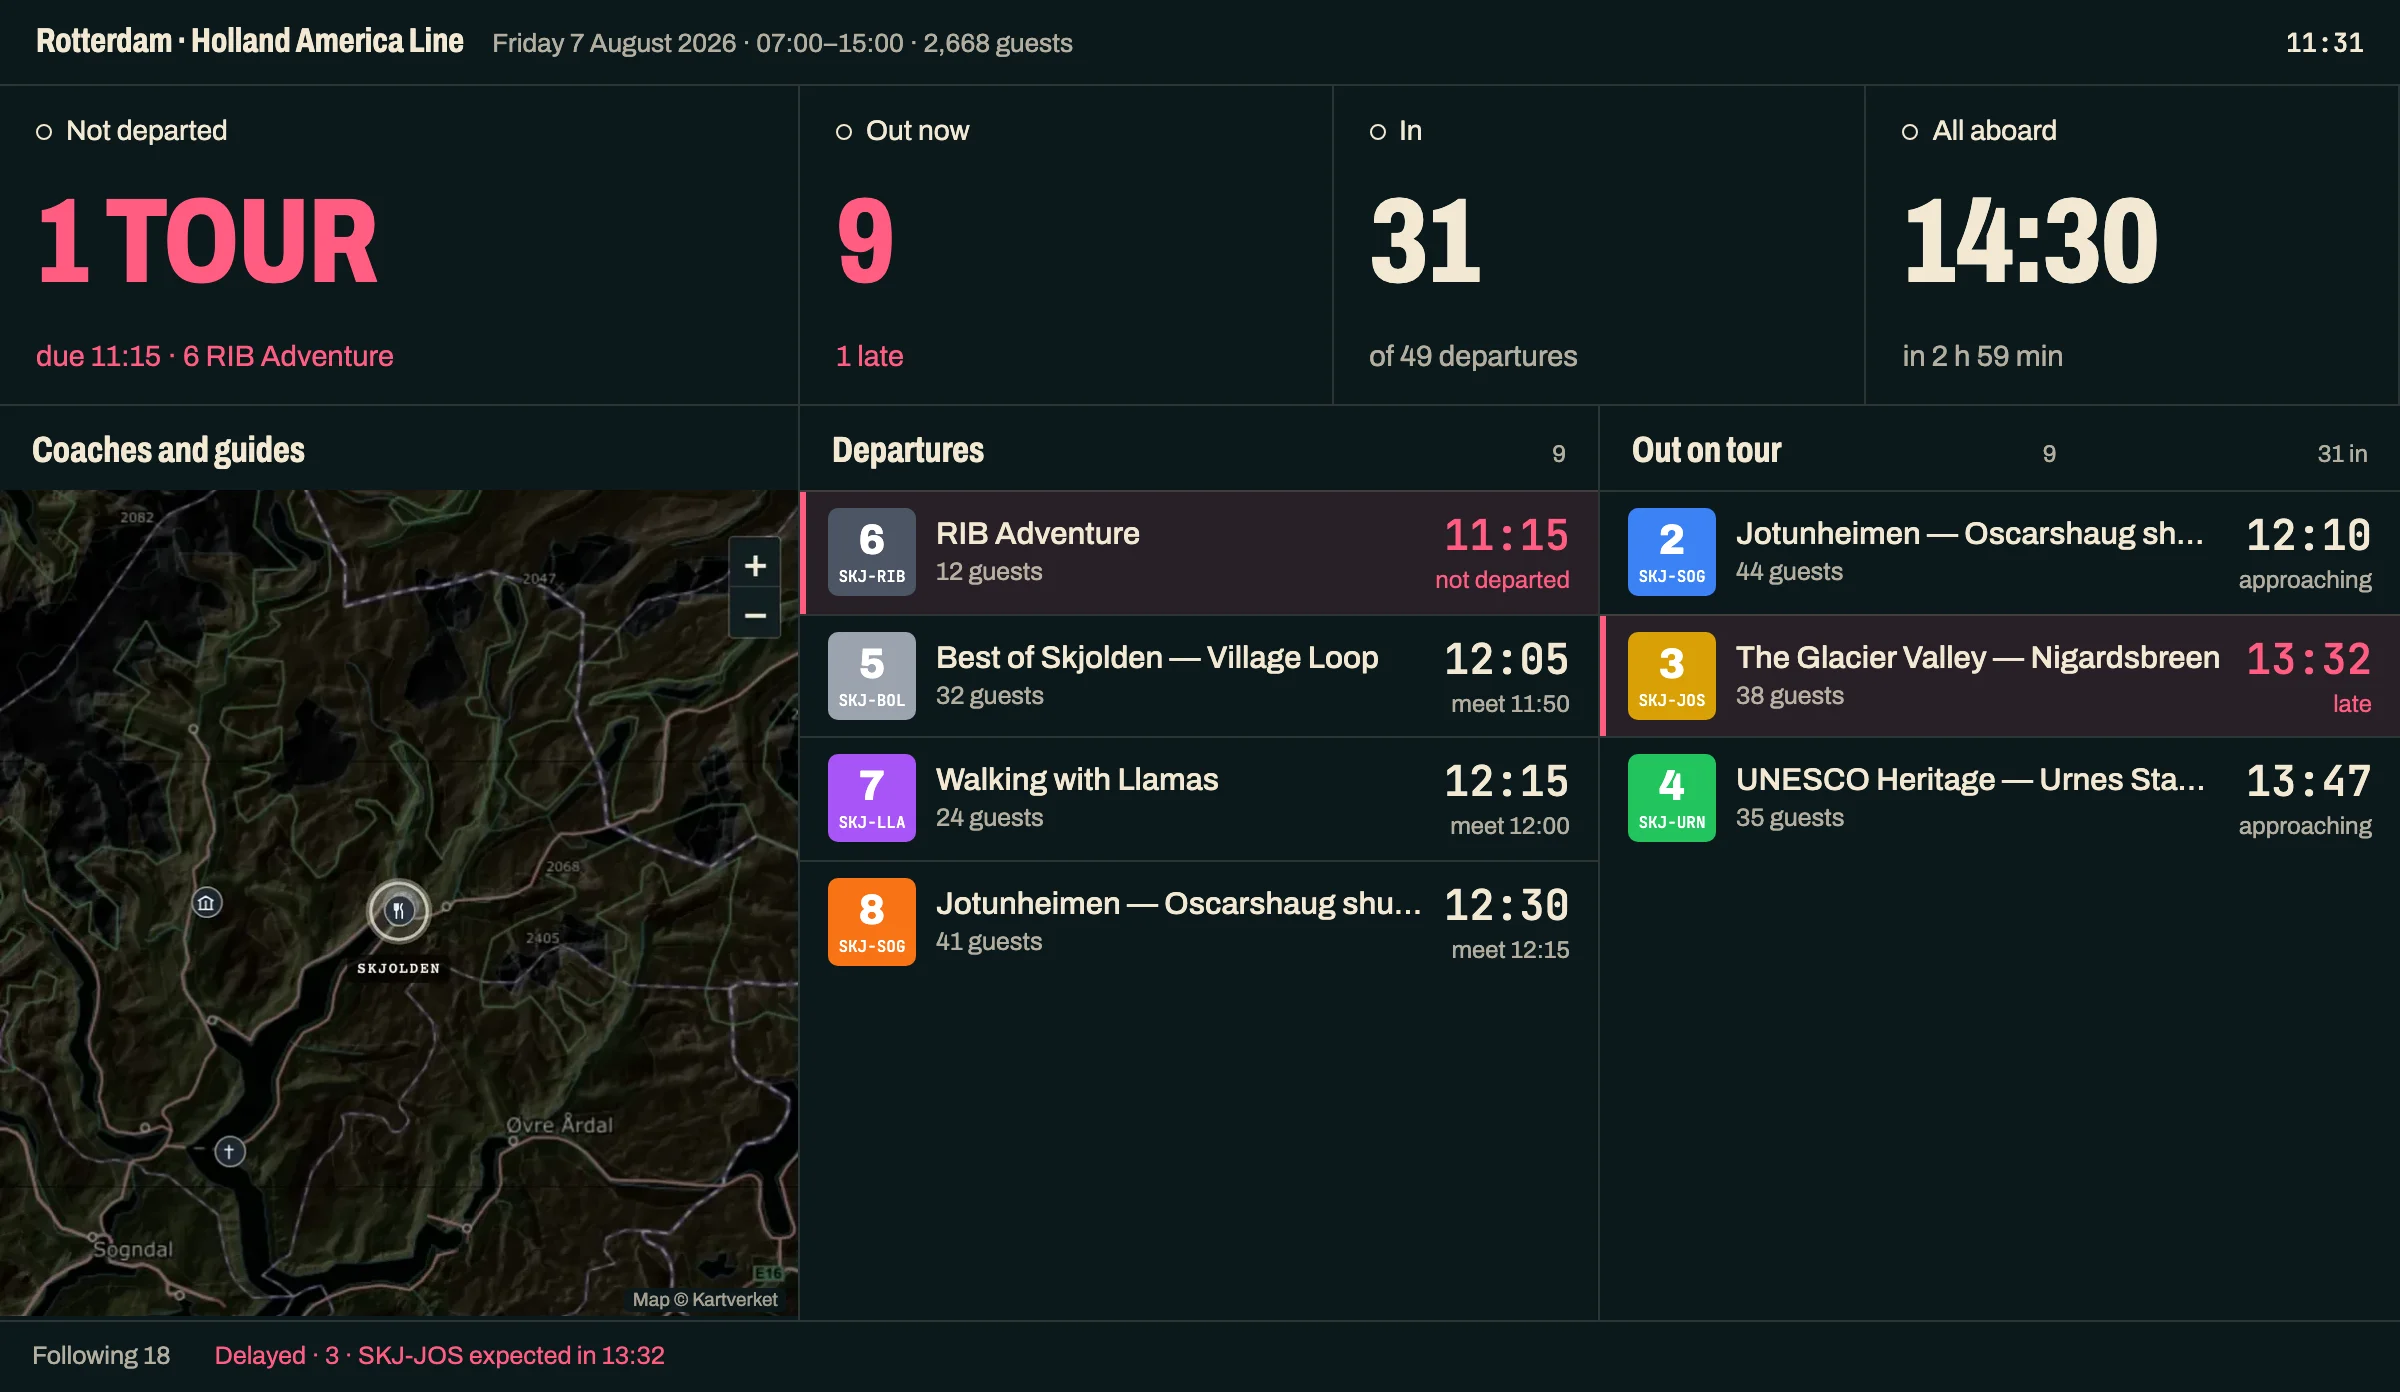Zoom out the map with minus button
Screen dimensions: 2400x1392
coord(755,615)
